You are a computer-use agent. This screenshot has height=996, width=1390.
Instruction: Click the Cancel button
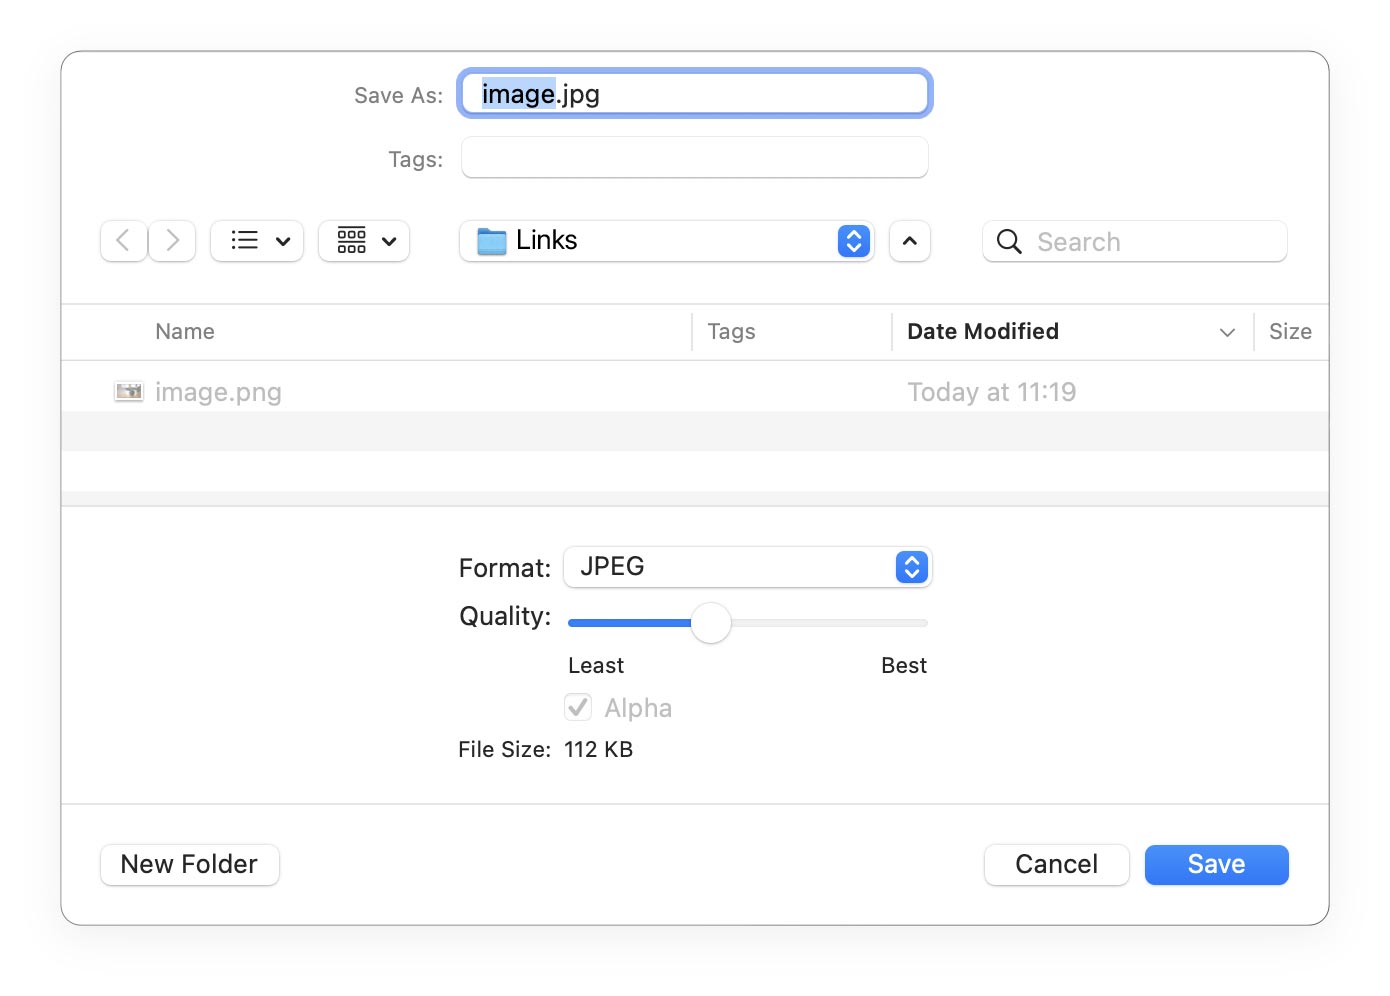pyautogui.click(x=1056, y=864)
